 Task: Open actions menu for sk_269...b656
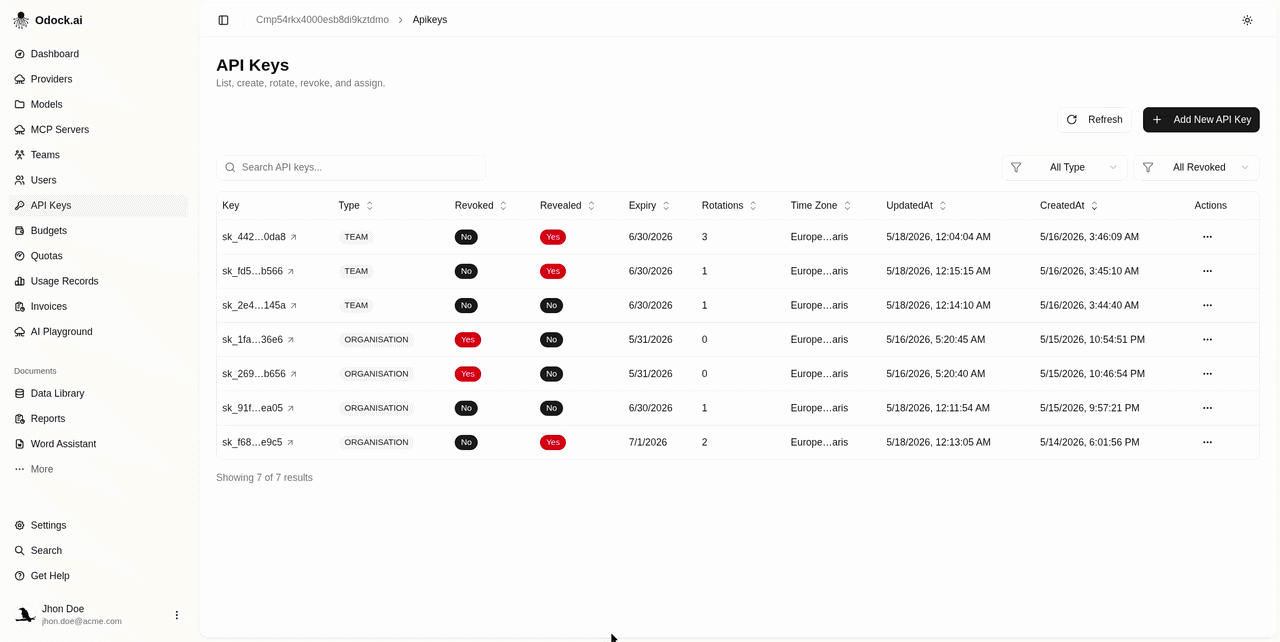pyautogui.click(x=1207, y=374)
